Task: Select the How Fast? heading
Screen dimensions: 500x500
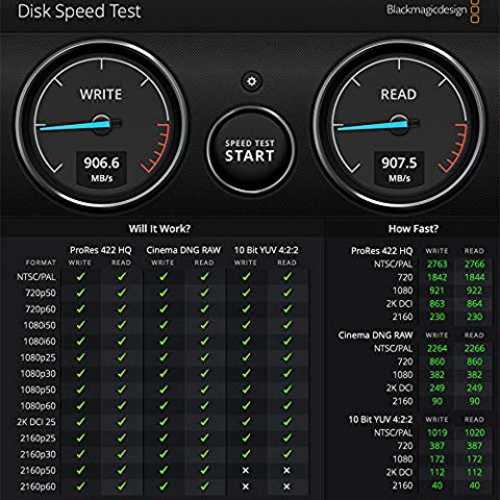Action: coord(413,229)
